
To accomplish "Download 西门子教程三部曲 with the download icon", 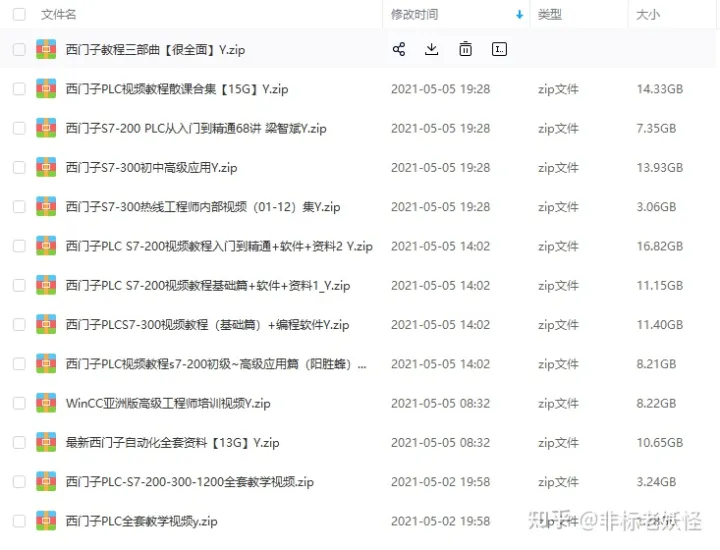I will coord(431,49).
